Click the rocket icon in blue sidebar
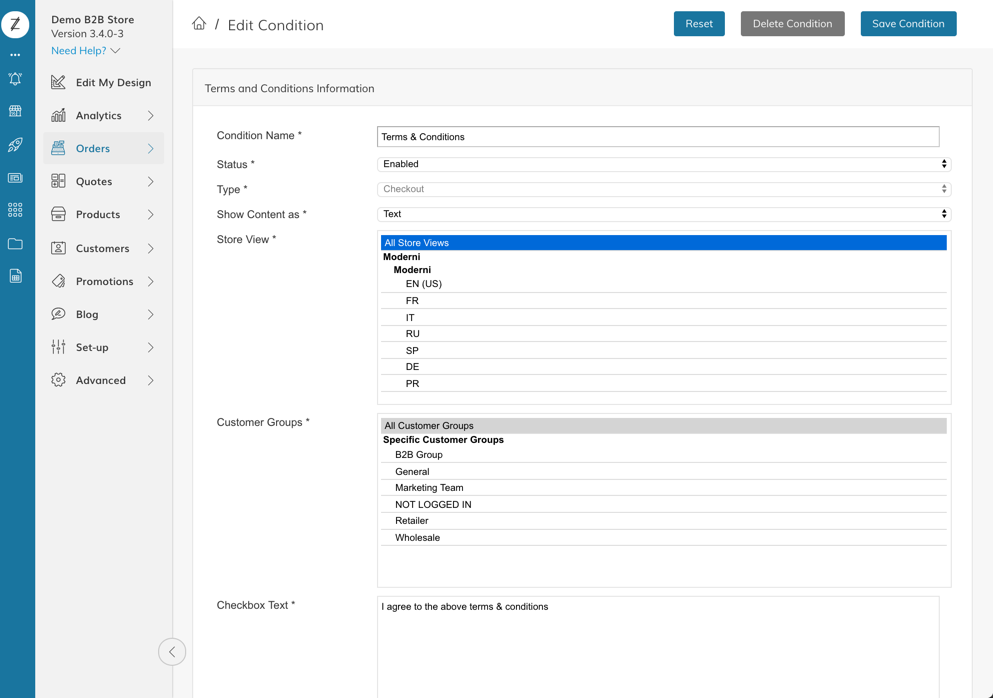The width and height of the screenshot is (993, 698). point(15,145)
